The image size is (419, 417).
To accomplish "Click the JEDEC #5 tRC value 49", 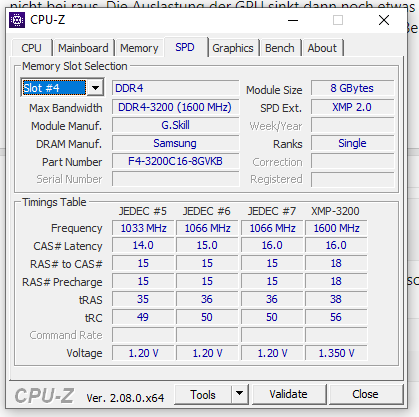I will click(x=143, y=317).
